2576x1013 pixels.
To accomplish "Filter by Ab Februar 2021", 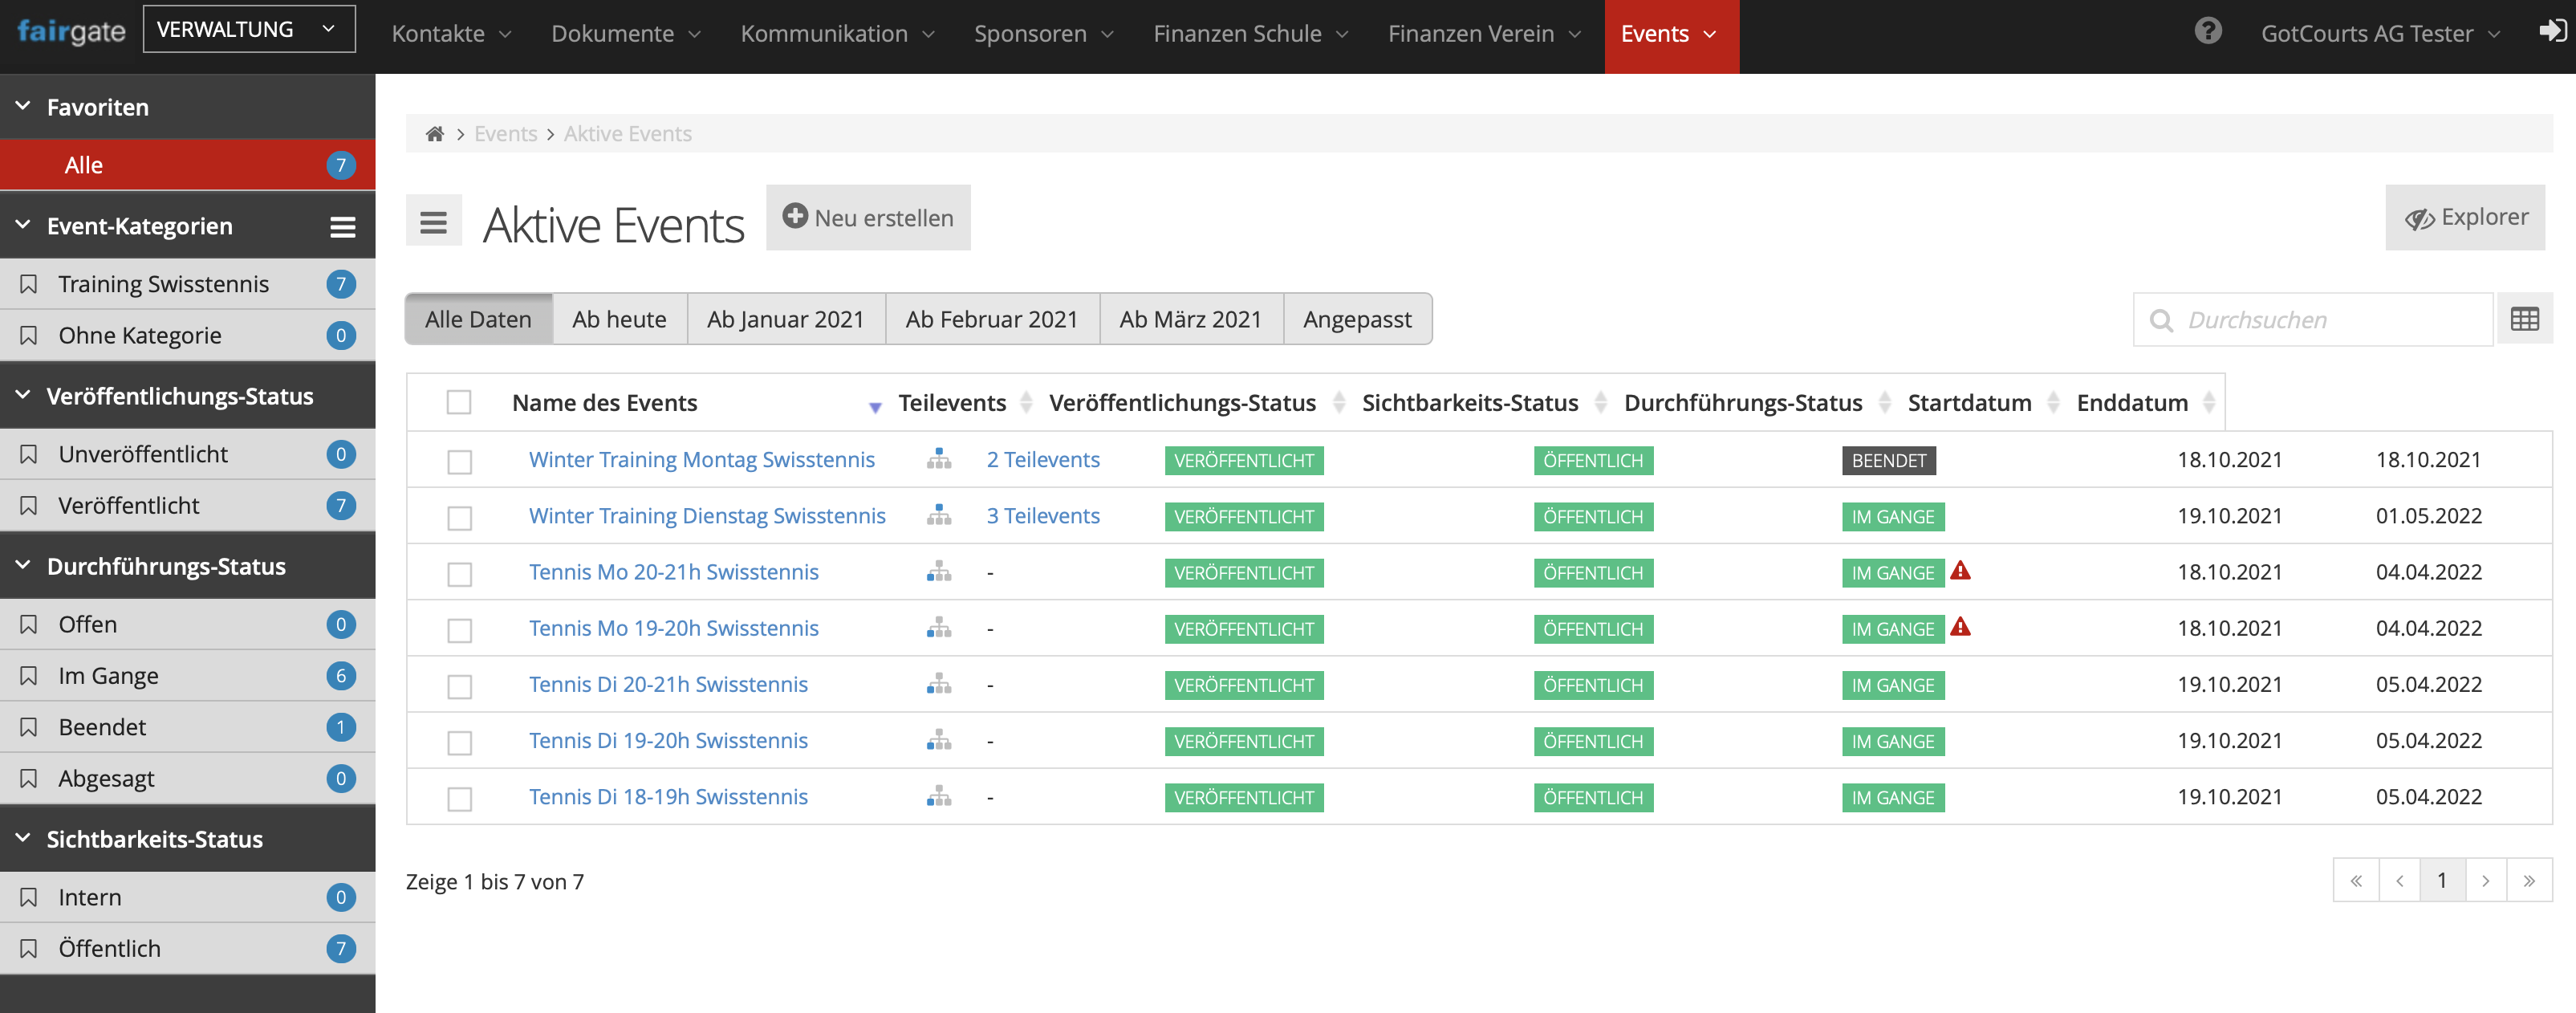I will pos(992,319).
